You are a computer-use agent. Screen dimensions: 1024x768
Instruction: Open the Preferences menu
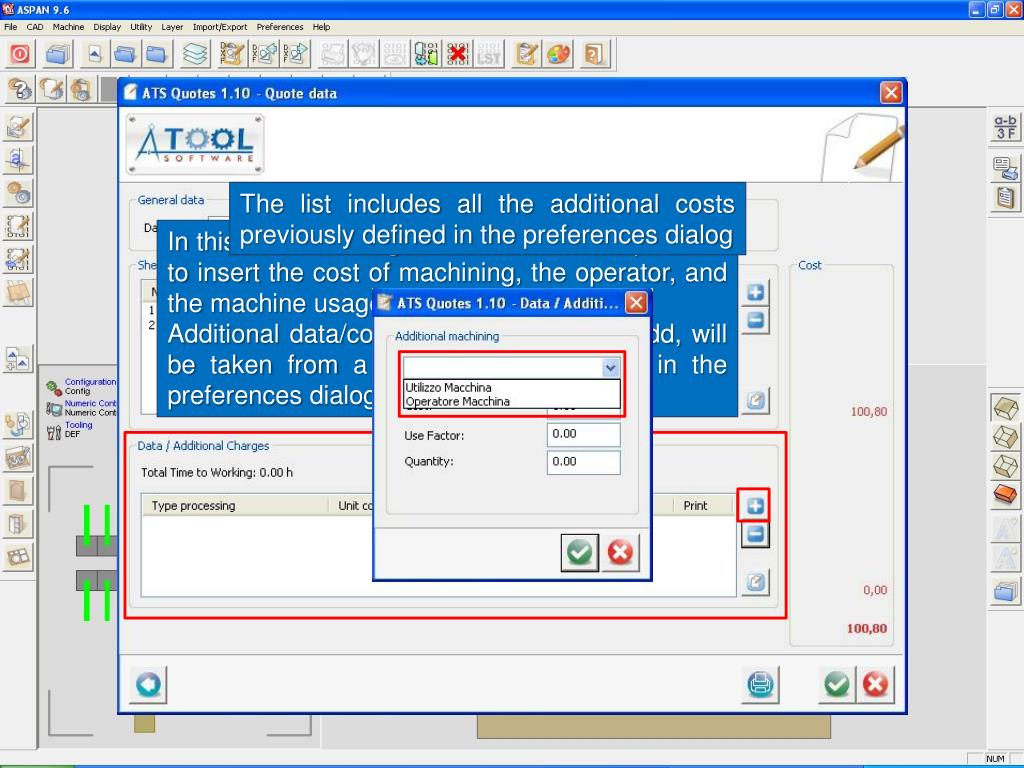point(280,27)
